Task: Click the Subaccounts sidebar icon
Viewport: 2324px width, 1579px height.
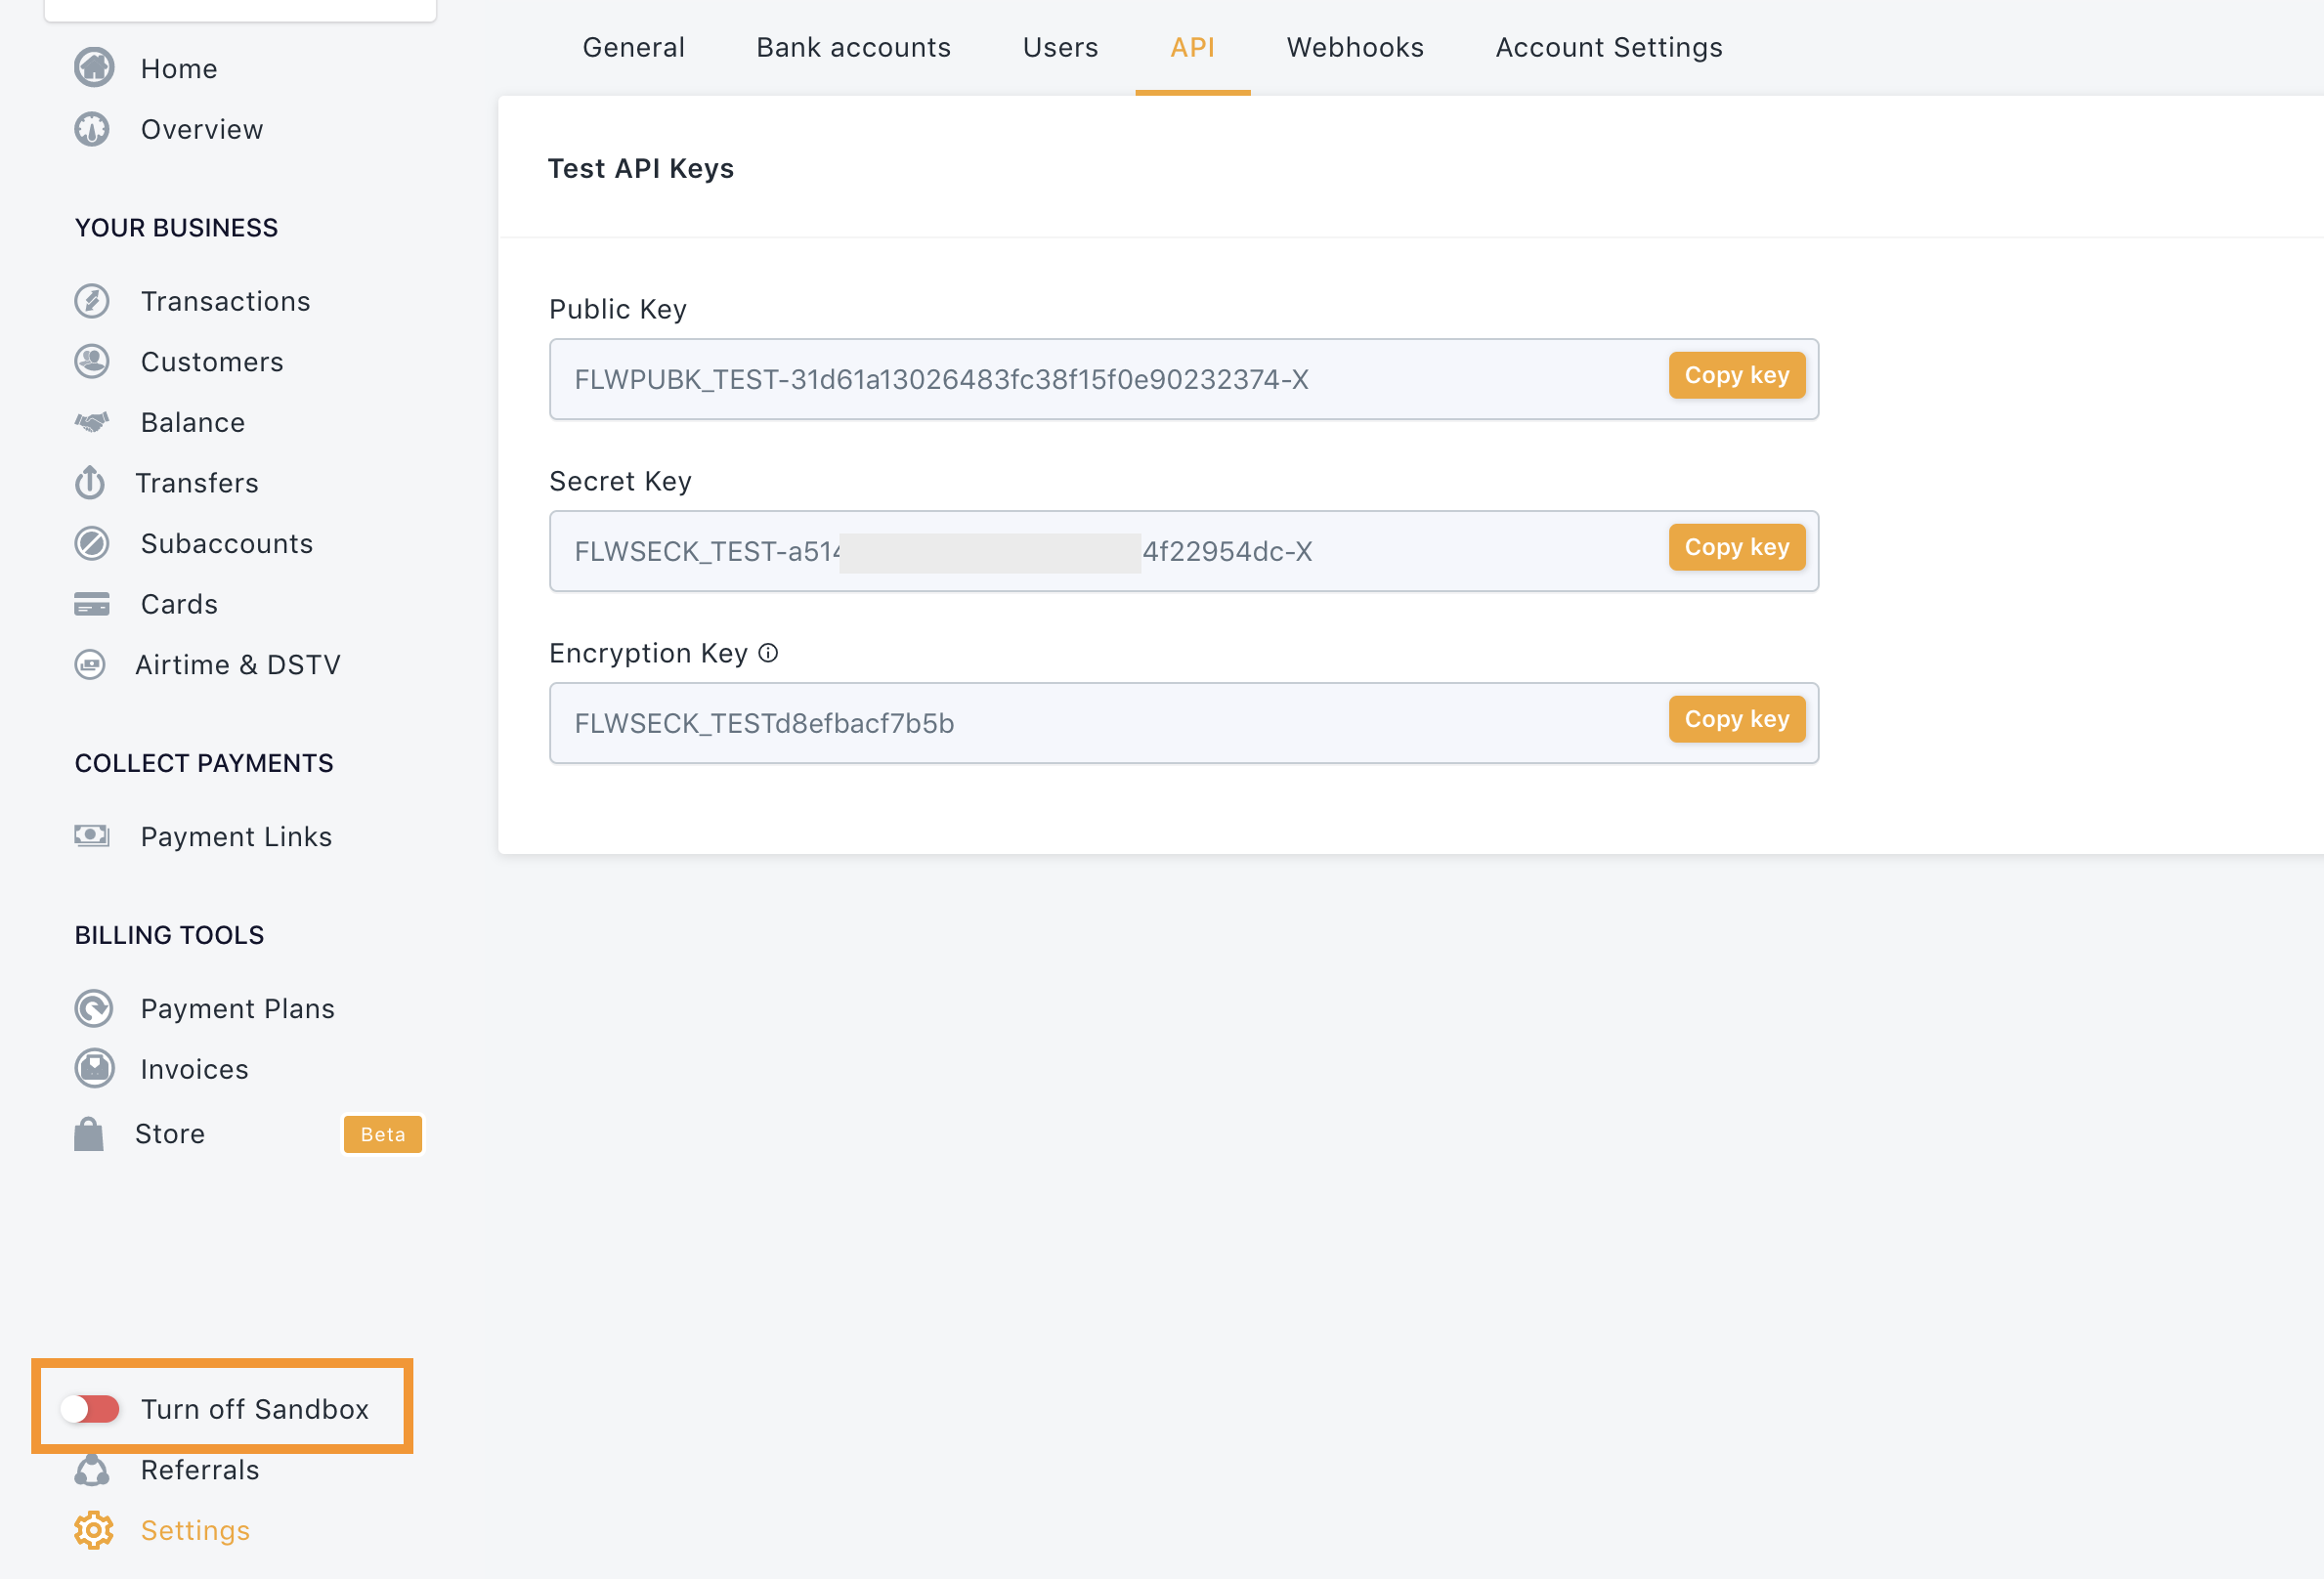Action: click(x=92, y=543)
